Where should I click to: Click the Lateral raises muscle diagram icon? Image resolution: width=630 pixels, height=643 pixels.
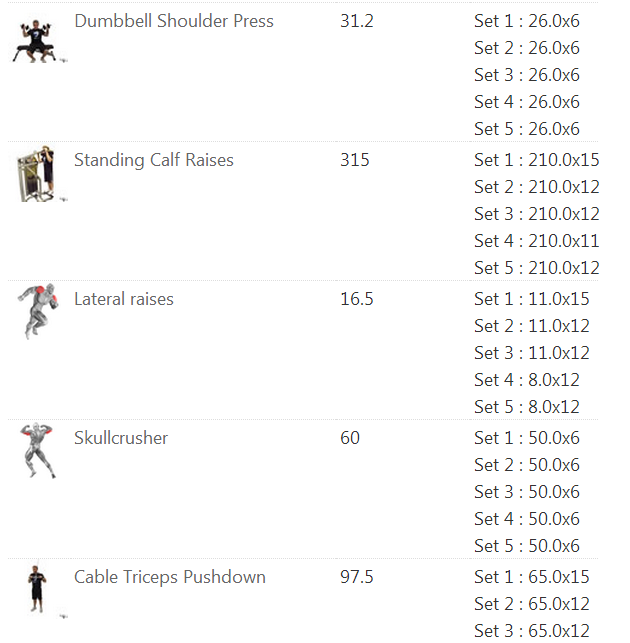coord(38,311)
